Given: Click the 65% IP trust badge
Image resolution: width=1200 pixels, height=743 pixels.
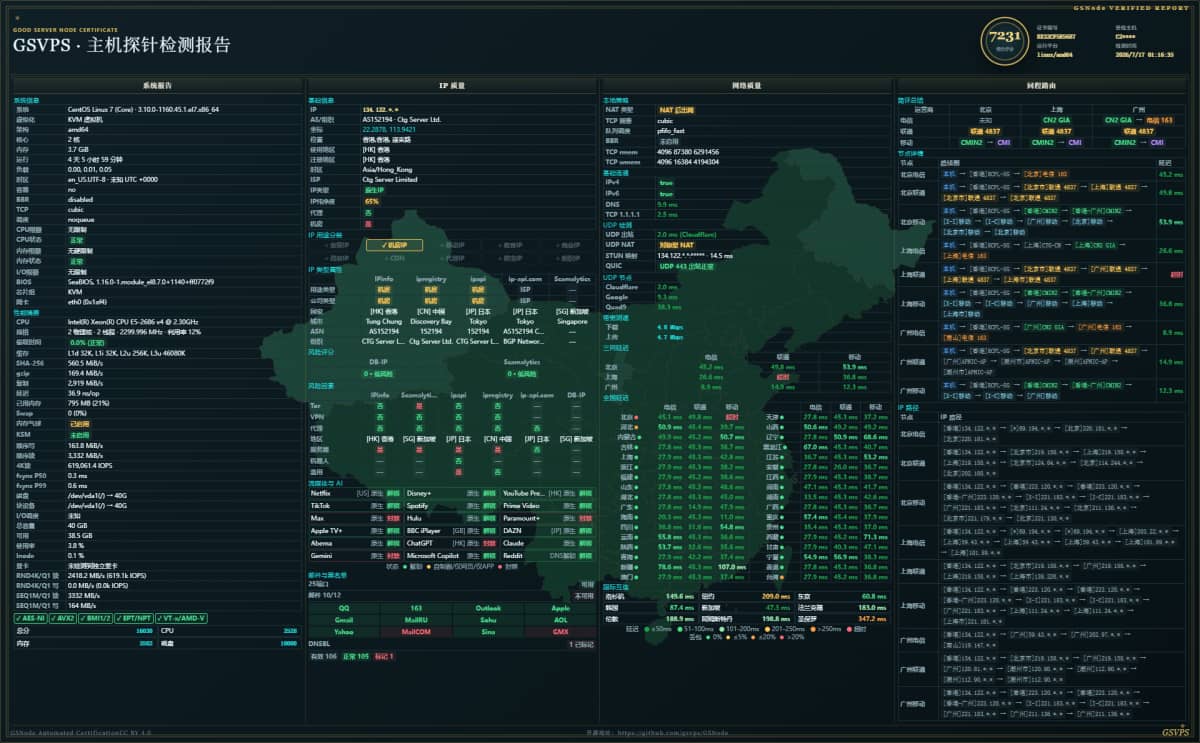Looking at the screenshot, I should click(x=372, y=201).
